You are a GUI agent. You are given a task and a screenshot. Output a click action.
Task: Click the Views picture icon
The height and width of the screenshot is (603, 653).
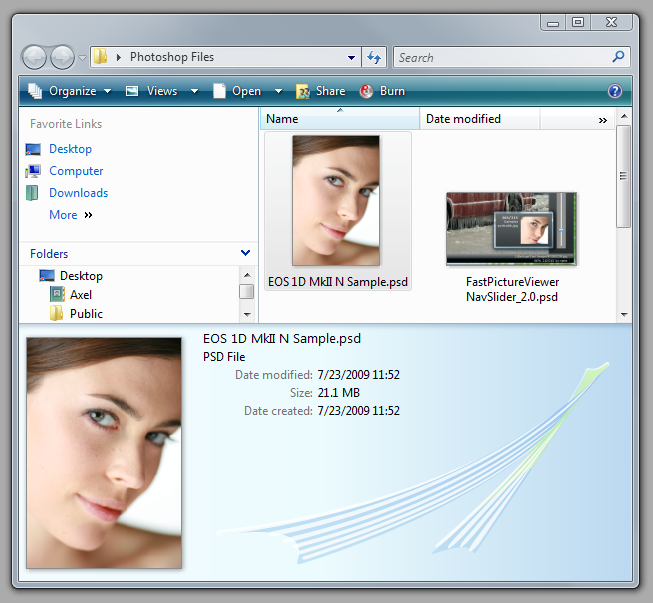point(132,91)
